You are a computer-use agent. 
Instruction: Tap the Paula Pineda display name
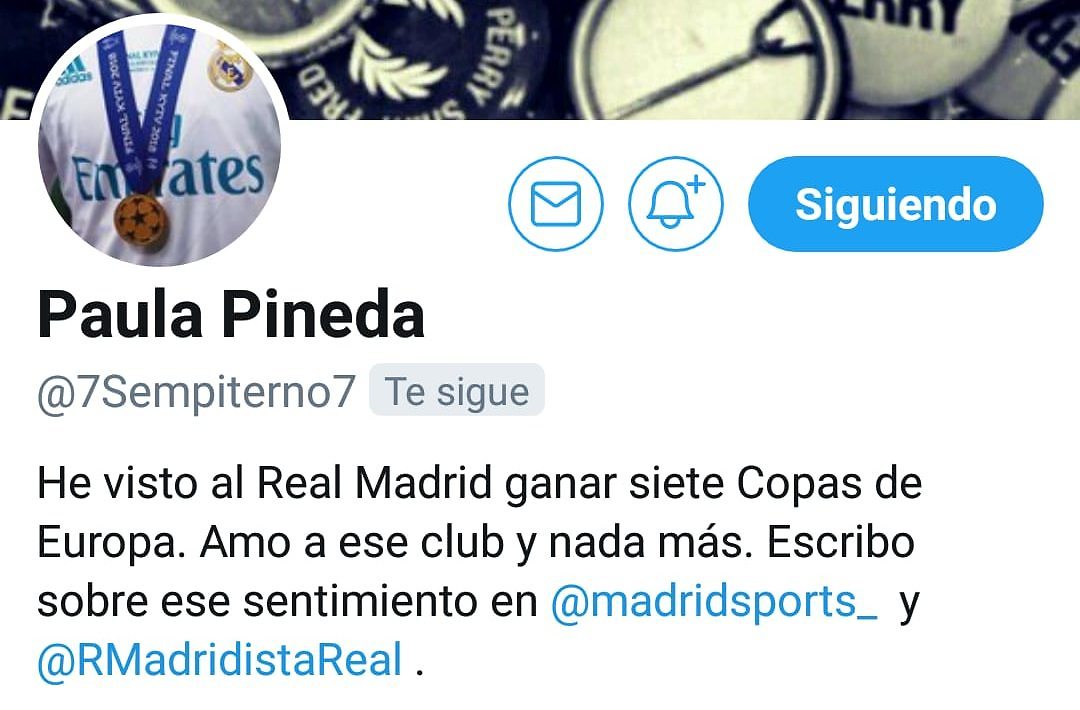tap(231, 315)
